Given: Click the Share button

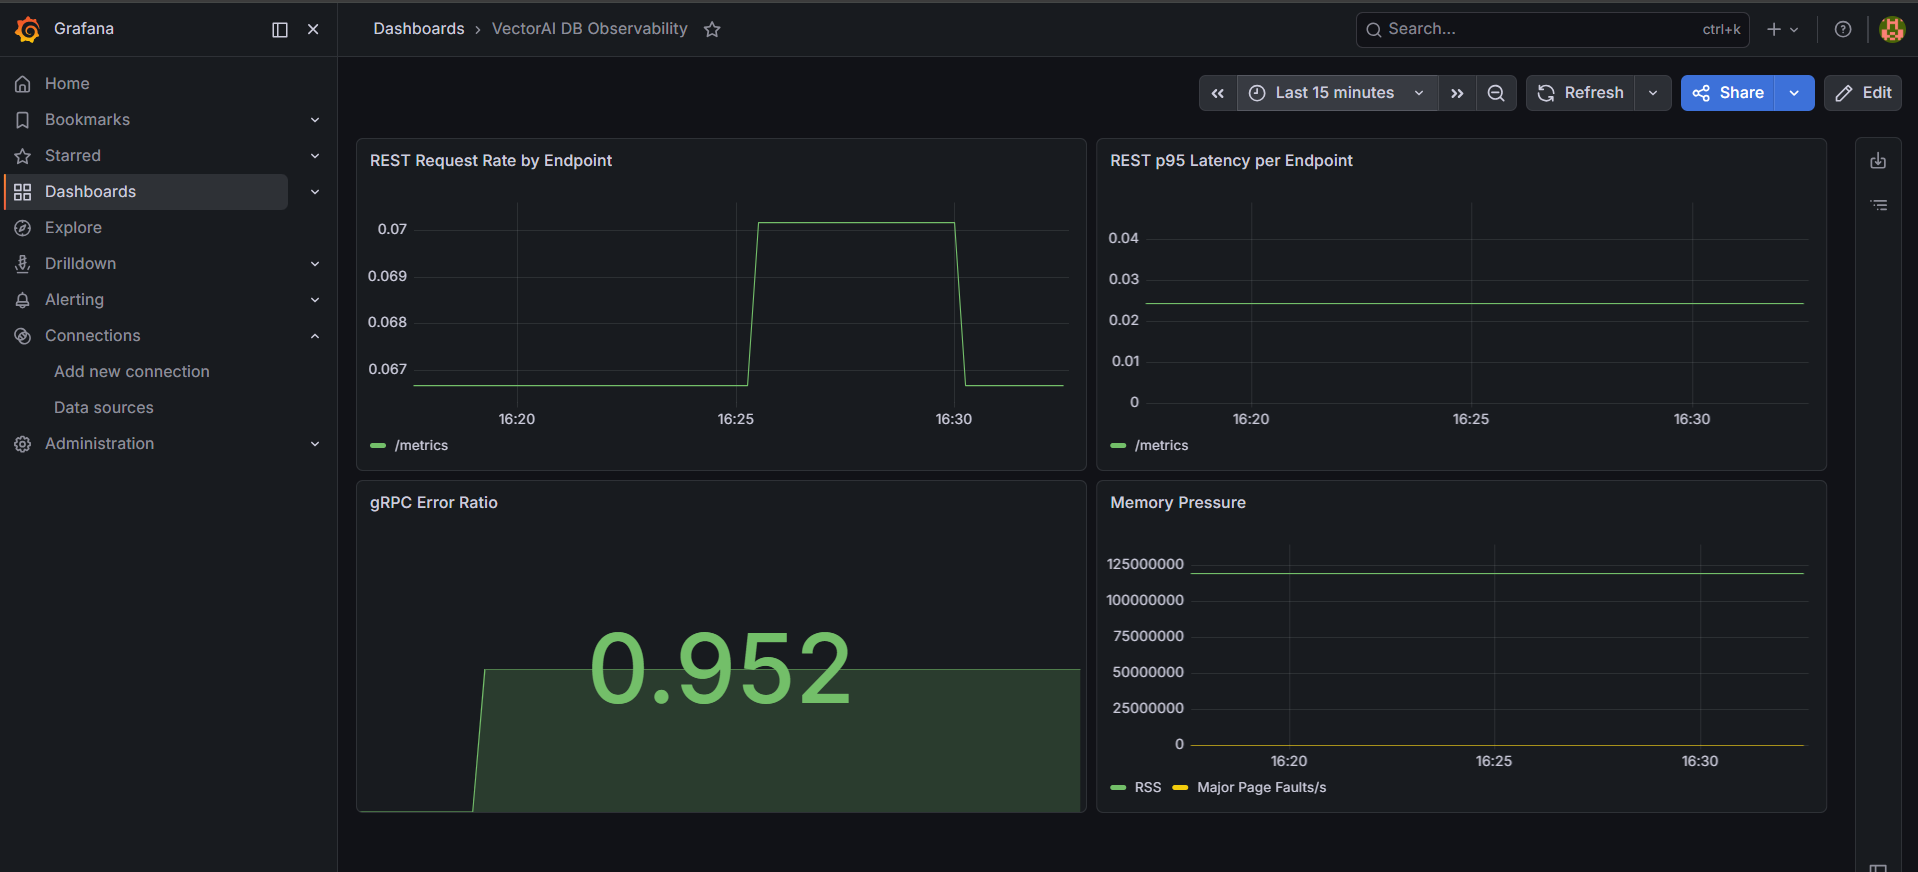Looking at the screenshot, I should pyautogui.click(x=1728, y=93).
